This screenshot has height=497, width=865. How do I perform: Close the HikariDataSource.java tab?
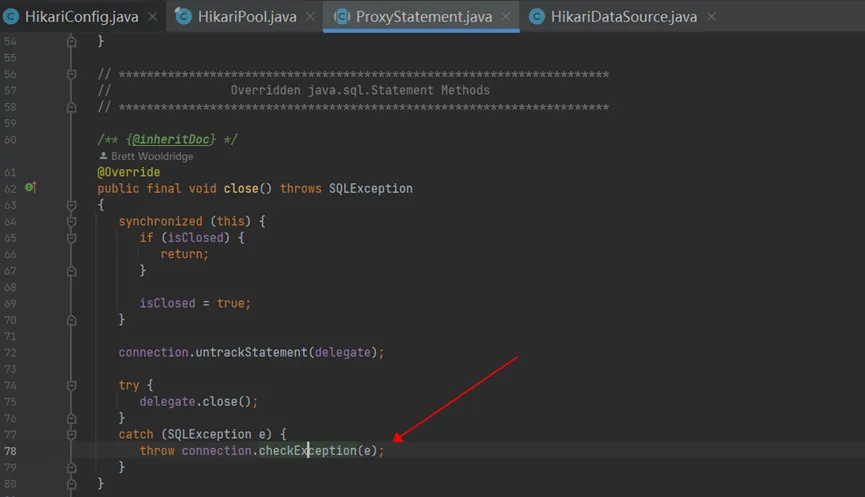click(710, 16)
